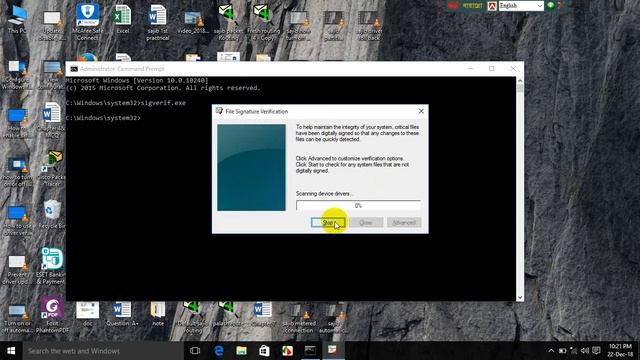Viewport: 640px width, 360px height.
Task: Open the Prevent driver update video icon
Action: pos(17,269)
